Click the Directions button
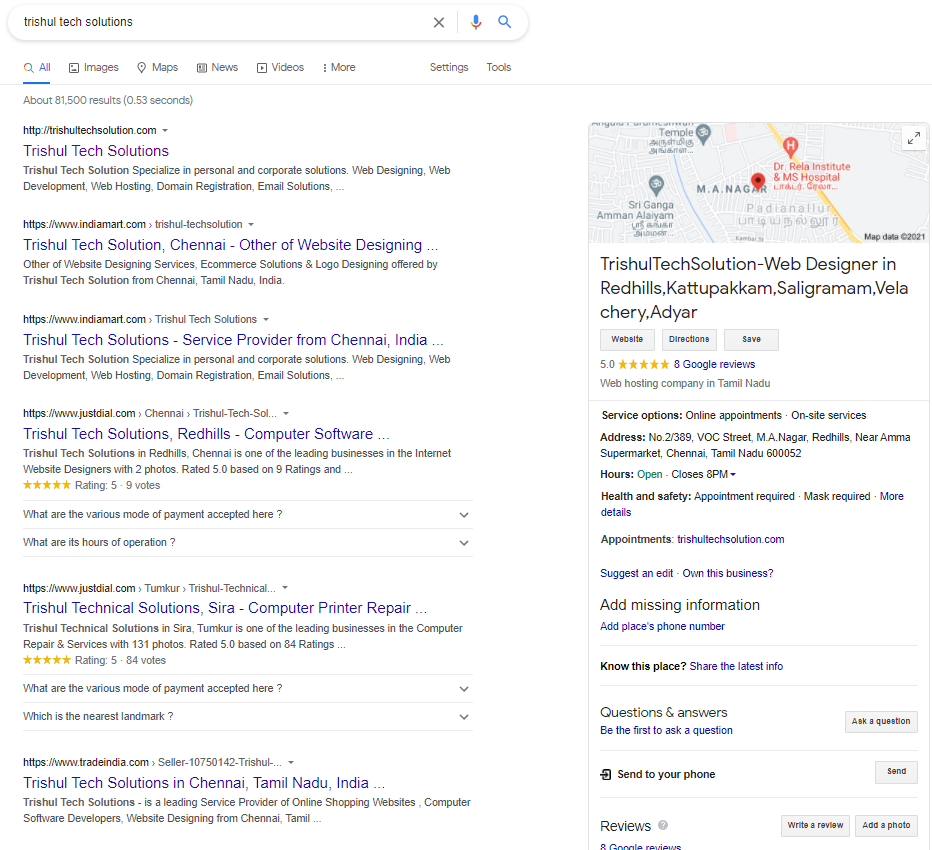 pos(689,339)
